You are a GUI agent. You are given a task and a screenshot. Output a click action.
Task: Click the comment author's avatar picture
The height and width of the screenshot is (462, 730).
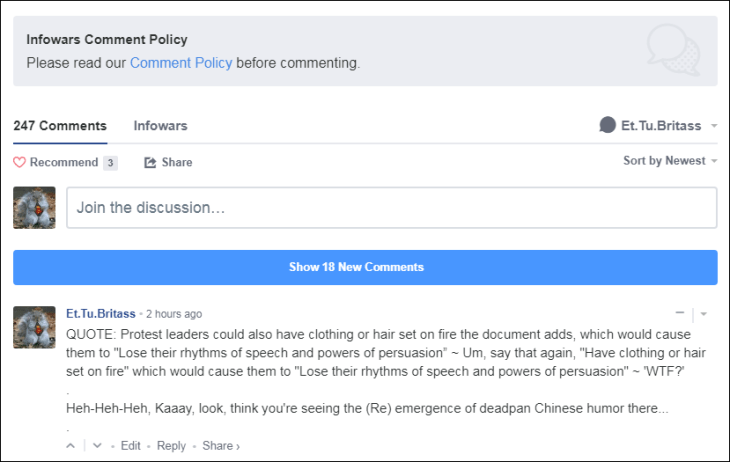click(34, 327)
